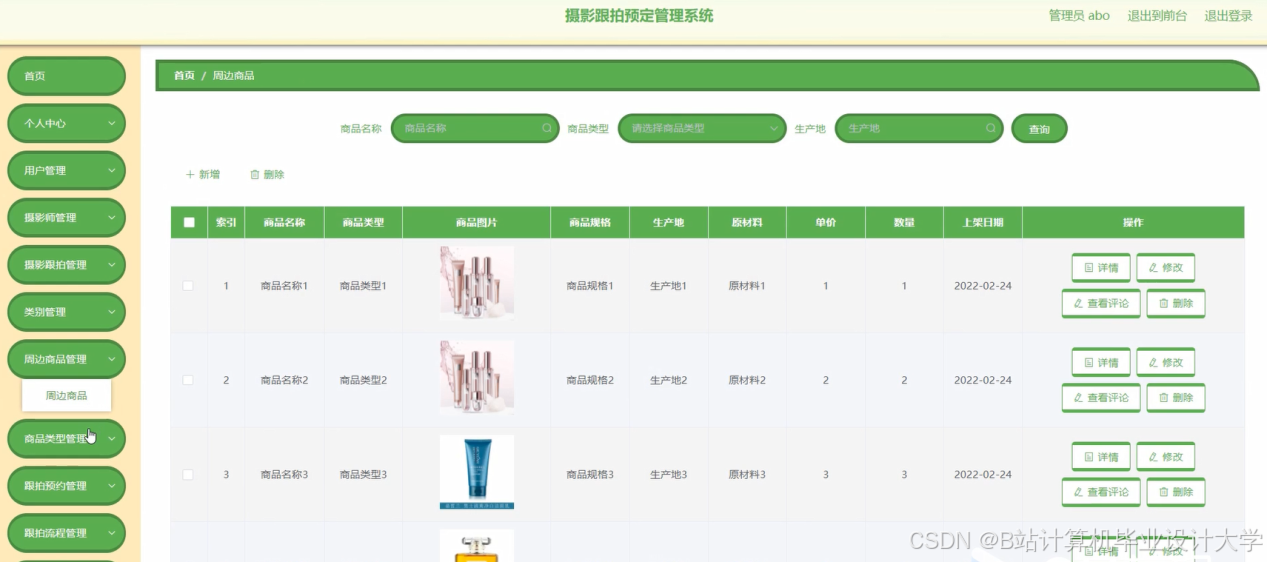Open product image thumbnail of 商品名称2
This screenshot has width=1267, height=562.
[x=477, y=378]
